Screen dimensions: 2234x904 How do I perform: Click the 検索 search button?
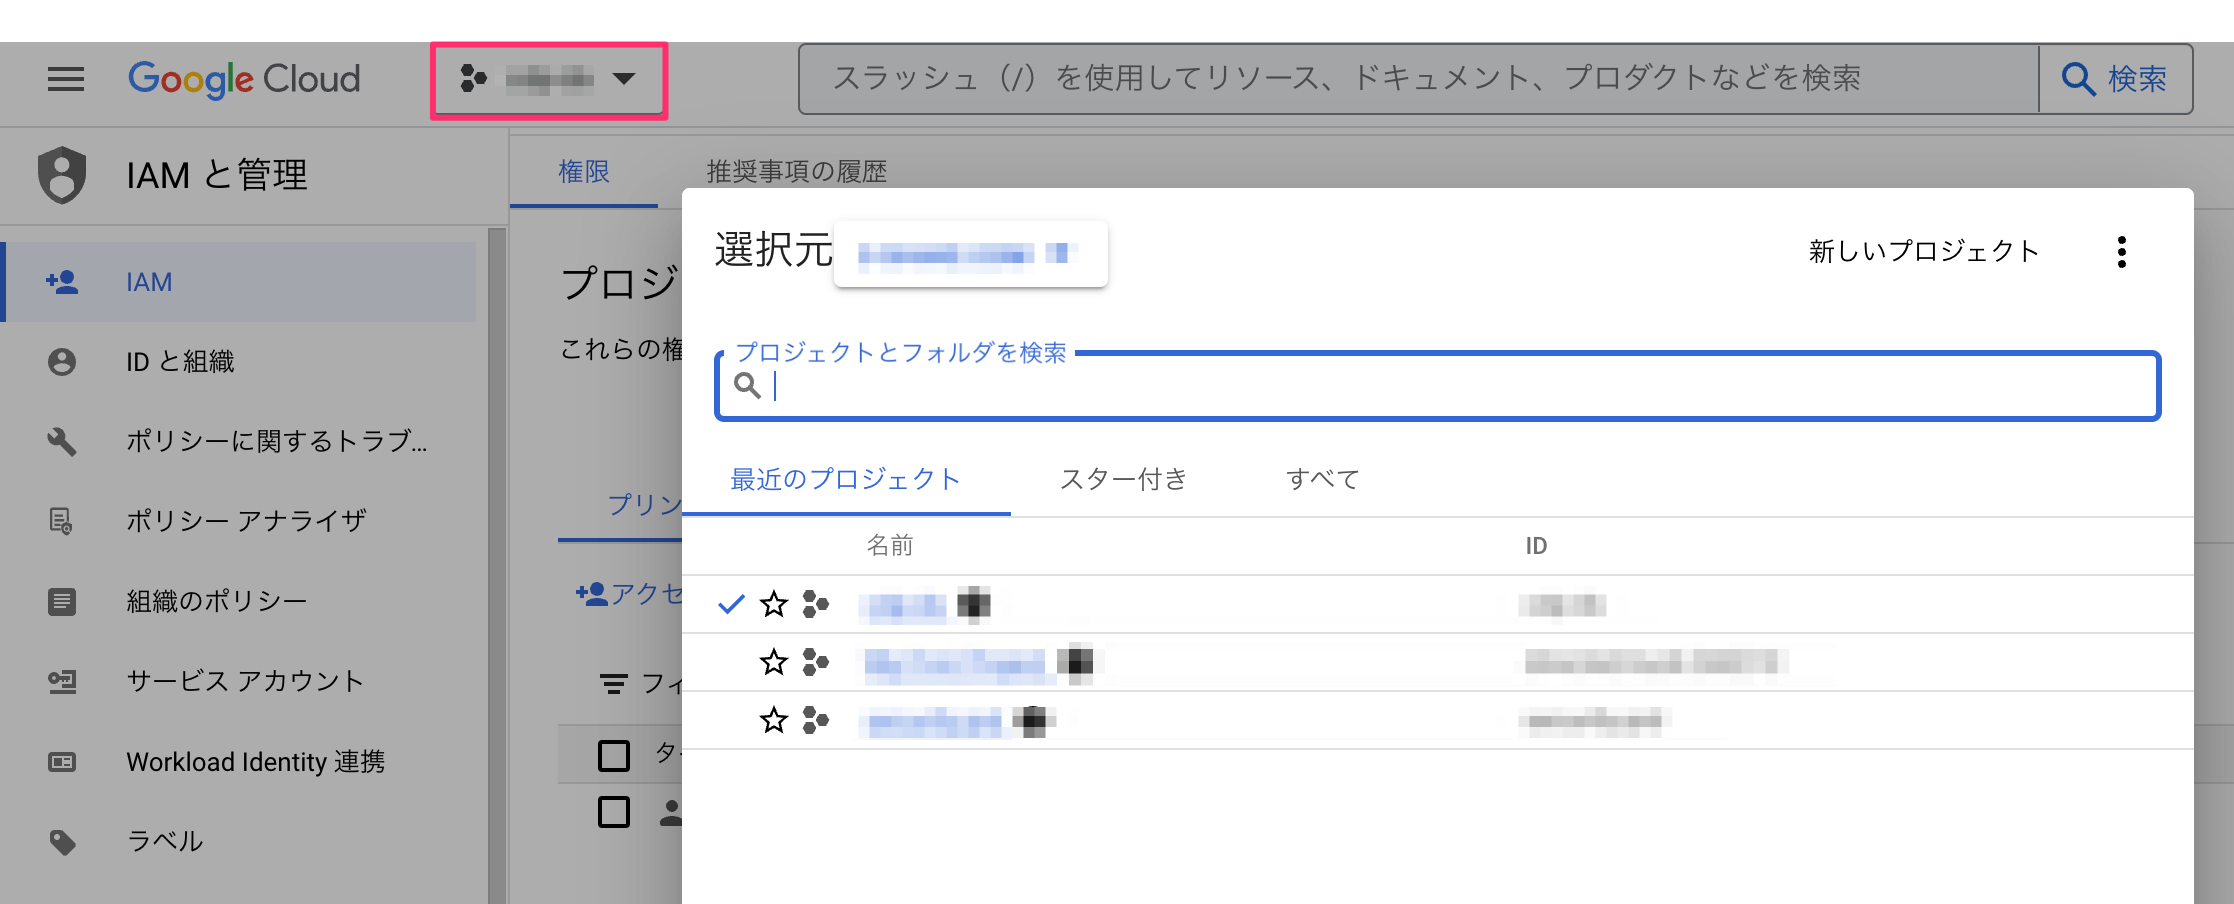[x=2116, y=79]
